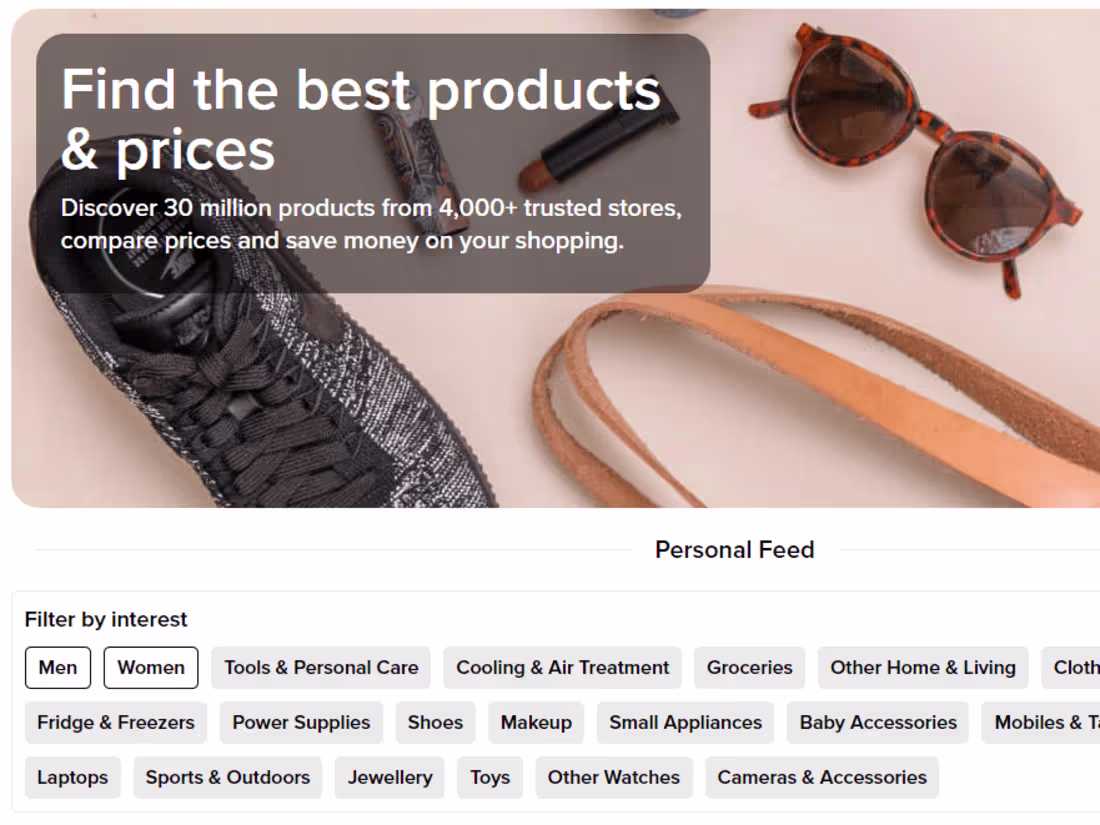Filter the feed by Groceries
1100x825 pixels.
click(749, 667)
